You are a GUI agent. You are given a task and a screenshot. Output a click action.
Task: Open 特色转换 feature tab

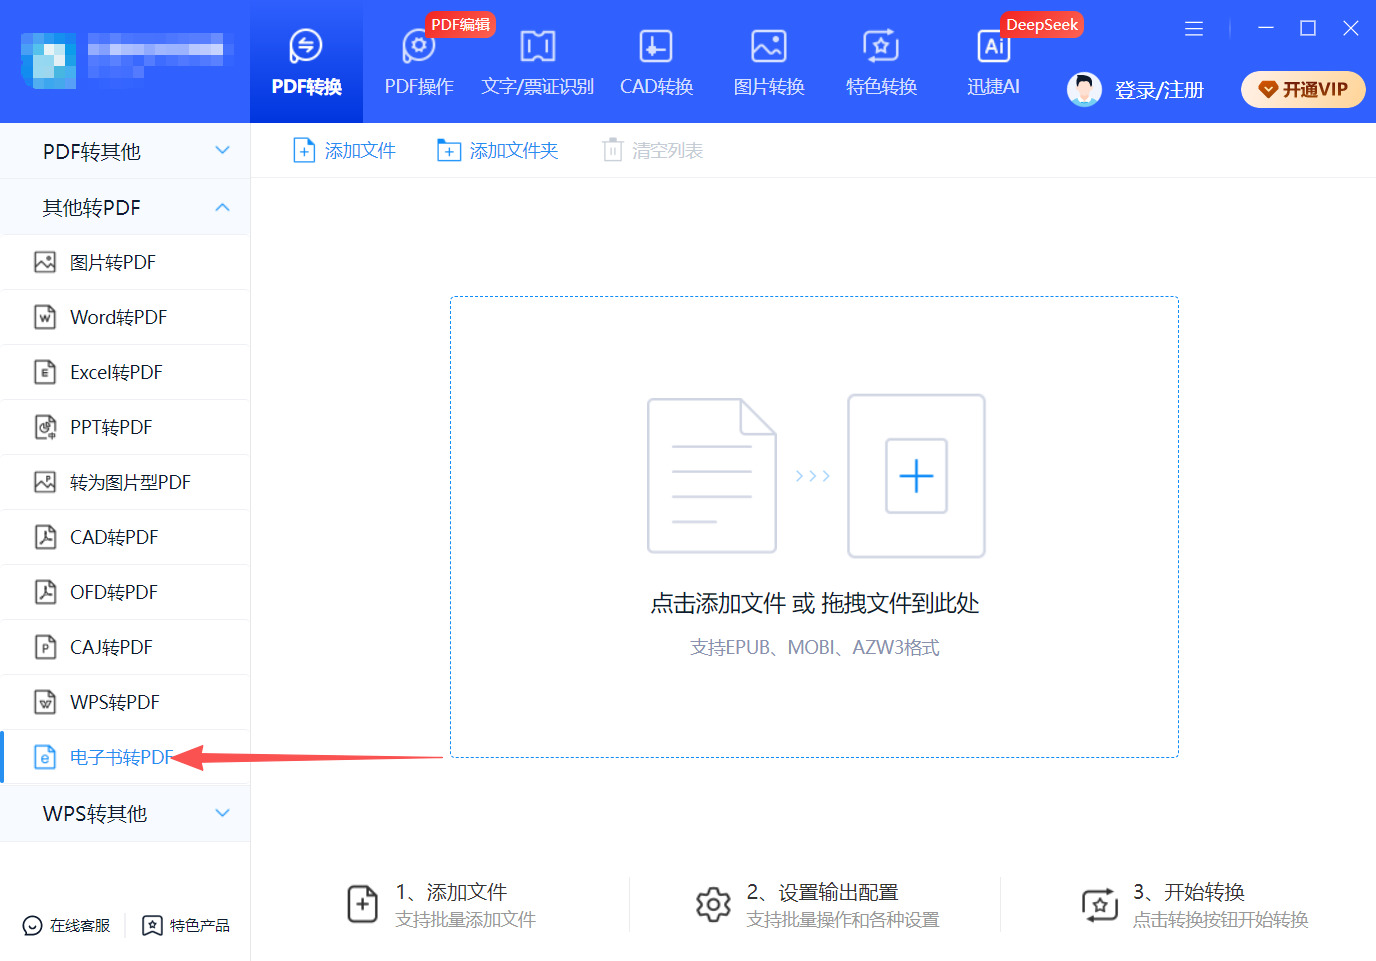tap(881, 63)
